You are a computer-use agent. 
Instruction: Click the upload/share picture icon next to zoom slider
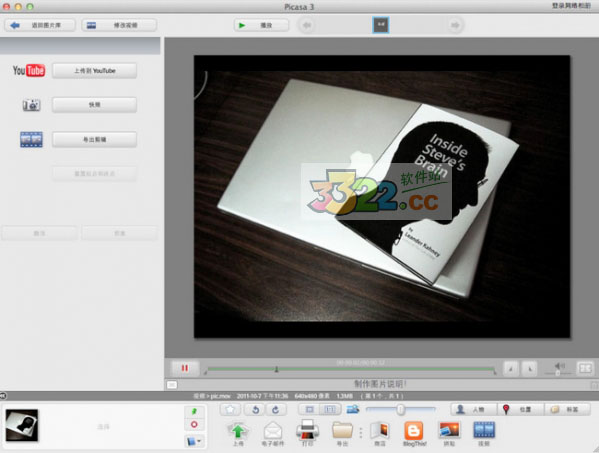point(353,409)
